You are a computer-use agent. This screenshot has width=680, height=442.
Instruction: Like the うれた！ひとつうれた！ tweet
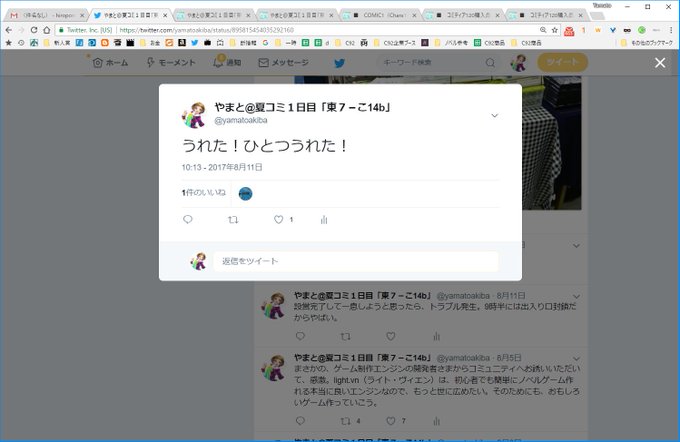(278, 220)
